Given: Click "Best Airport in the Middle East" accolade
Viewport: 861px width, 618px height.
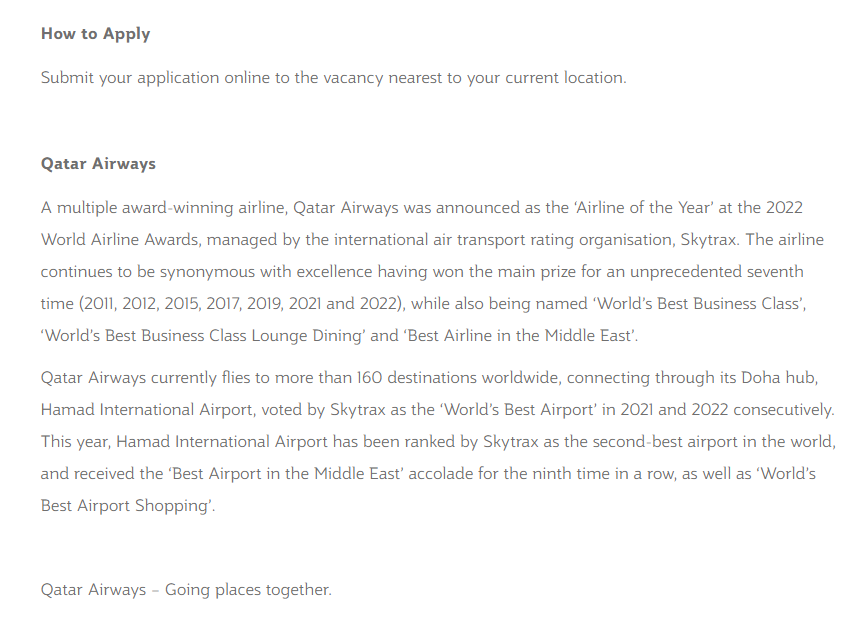Looking at the screenshot, I should coord(286,474).
